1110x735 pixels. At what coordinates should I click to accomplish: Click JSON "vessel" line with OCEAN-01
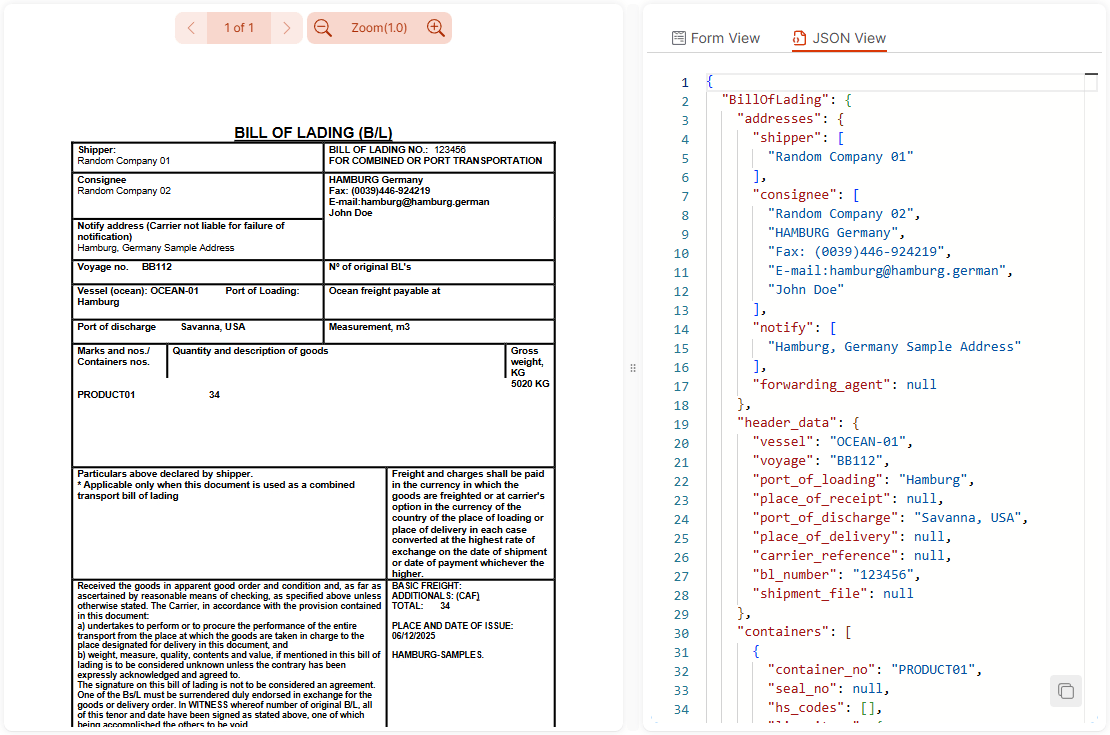pos(832,442)
